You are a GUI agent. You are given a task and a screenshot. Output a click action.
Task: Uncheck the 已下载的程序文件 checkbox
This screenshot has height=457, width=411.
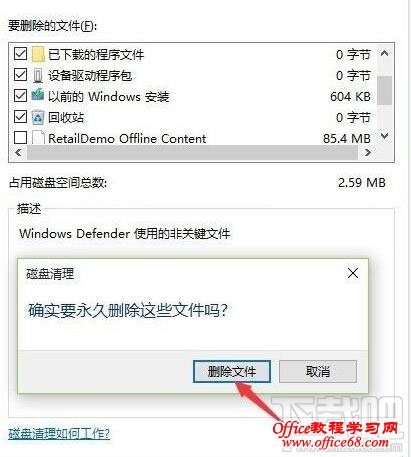(20, 54)
